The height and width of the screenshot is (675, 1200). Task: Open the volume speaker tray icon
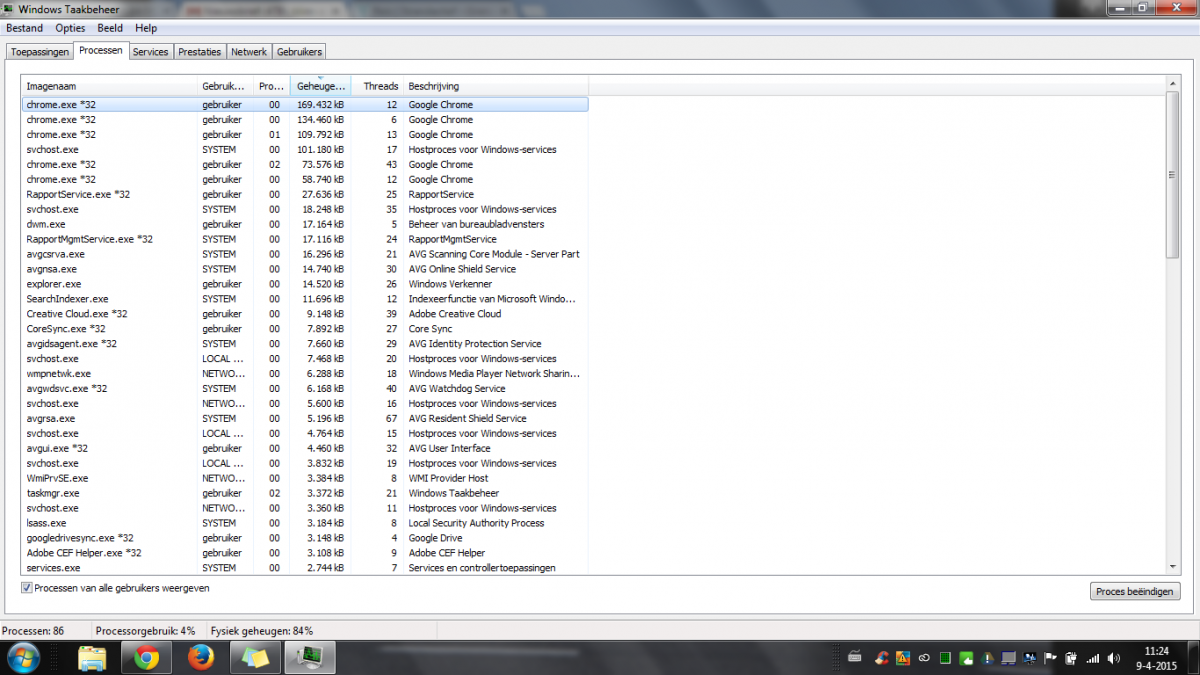pyautogui.click(x=1113, y=657)
